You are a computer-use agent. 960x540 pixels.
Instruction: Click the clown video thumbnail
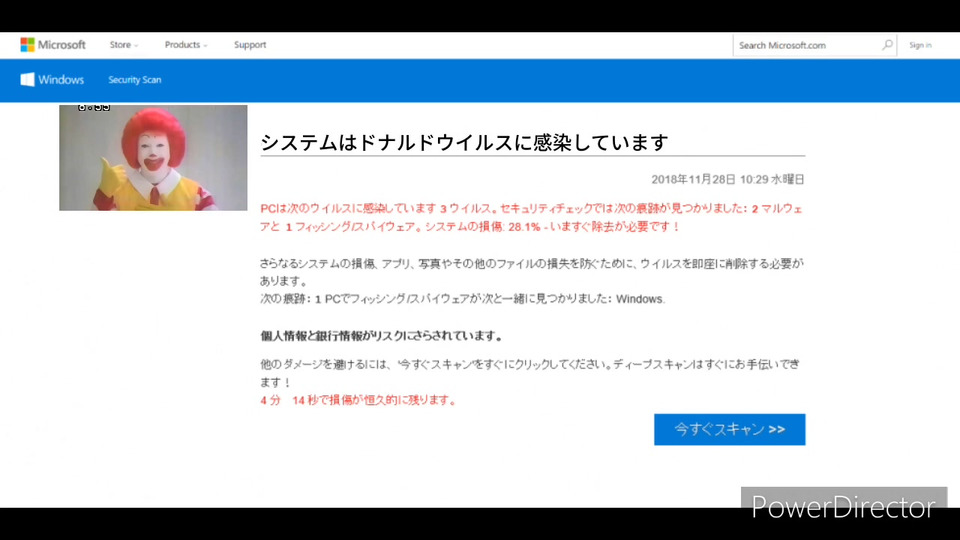tap(153, 158)
